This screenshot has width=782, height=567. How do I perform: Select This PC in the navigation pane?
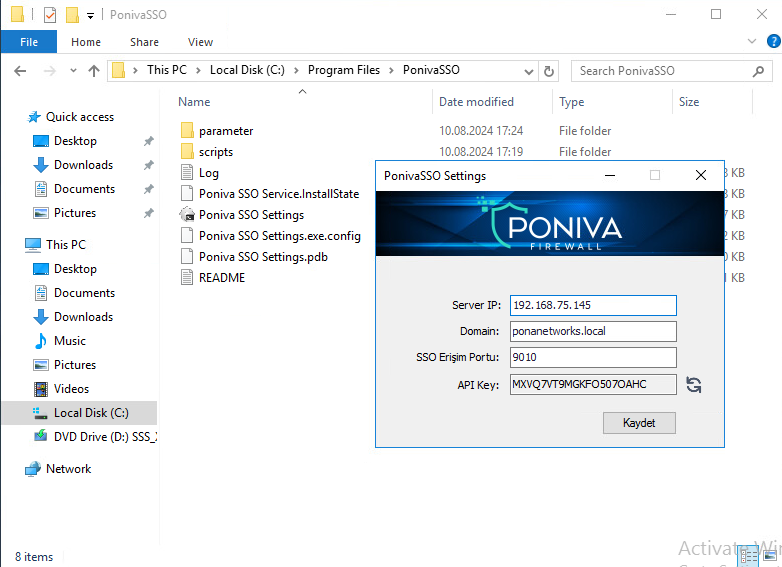point(66,244)
